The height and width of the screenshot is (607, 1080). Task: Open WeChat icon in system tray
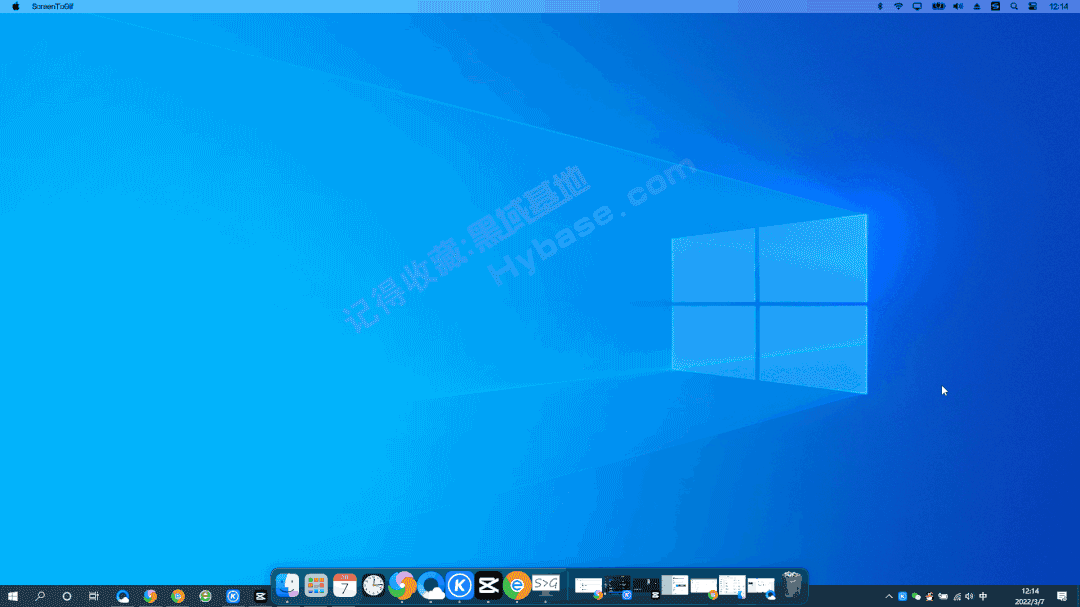pyautogui.click(x=916, y=597)
